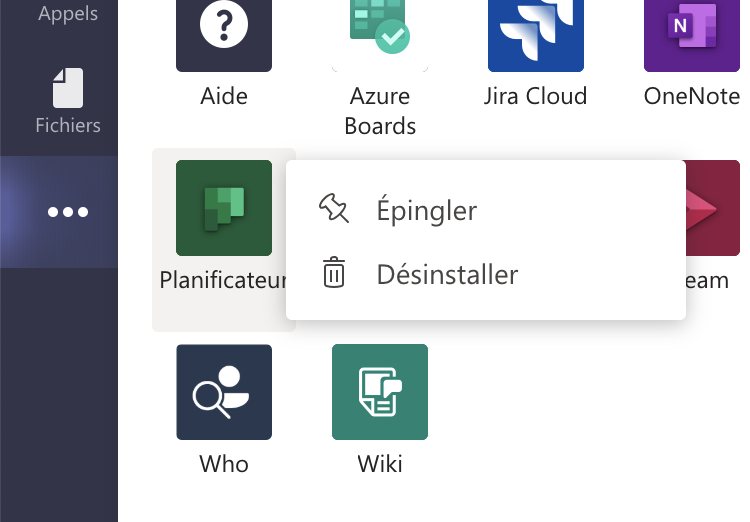Go to Appels in the sidebar
The width and height of the screenshot is (750, 522).
(68, 14)
